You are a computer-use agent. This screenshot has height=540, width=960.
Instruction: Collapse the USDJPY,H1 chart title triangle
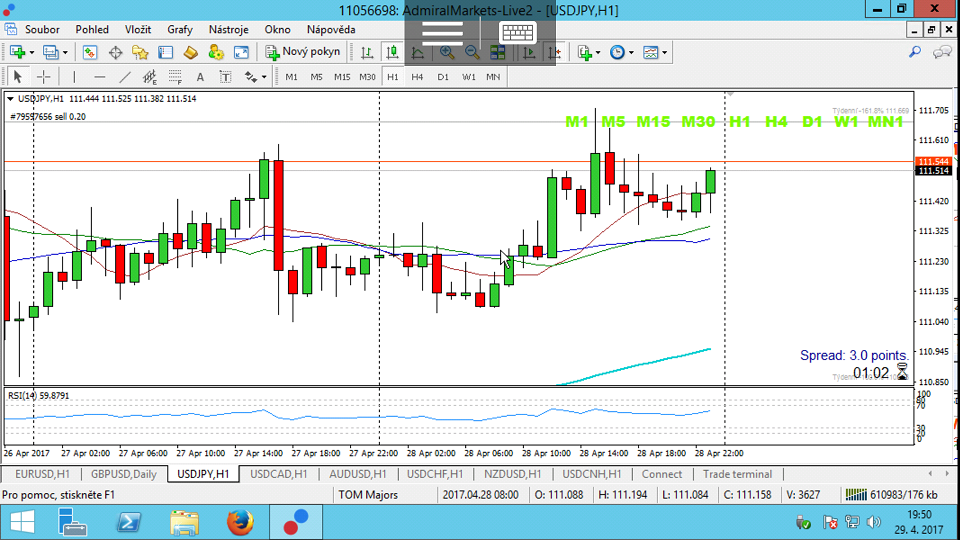click(x=10, y=99)
